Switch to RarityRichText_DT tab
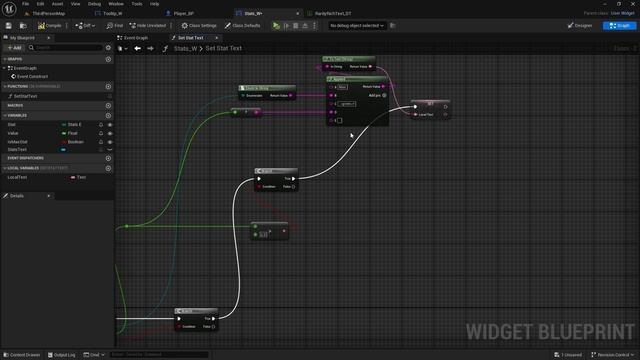The height and width of the screenshot is (360, 640). click(333, 13)
